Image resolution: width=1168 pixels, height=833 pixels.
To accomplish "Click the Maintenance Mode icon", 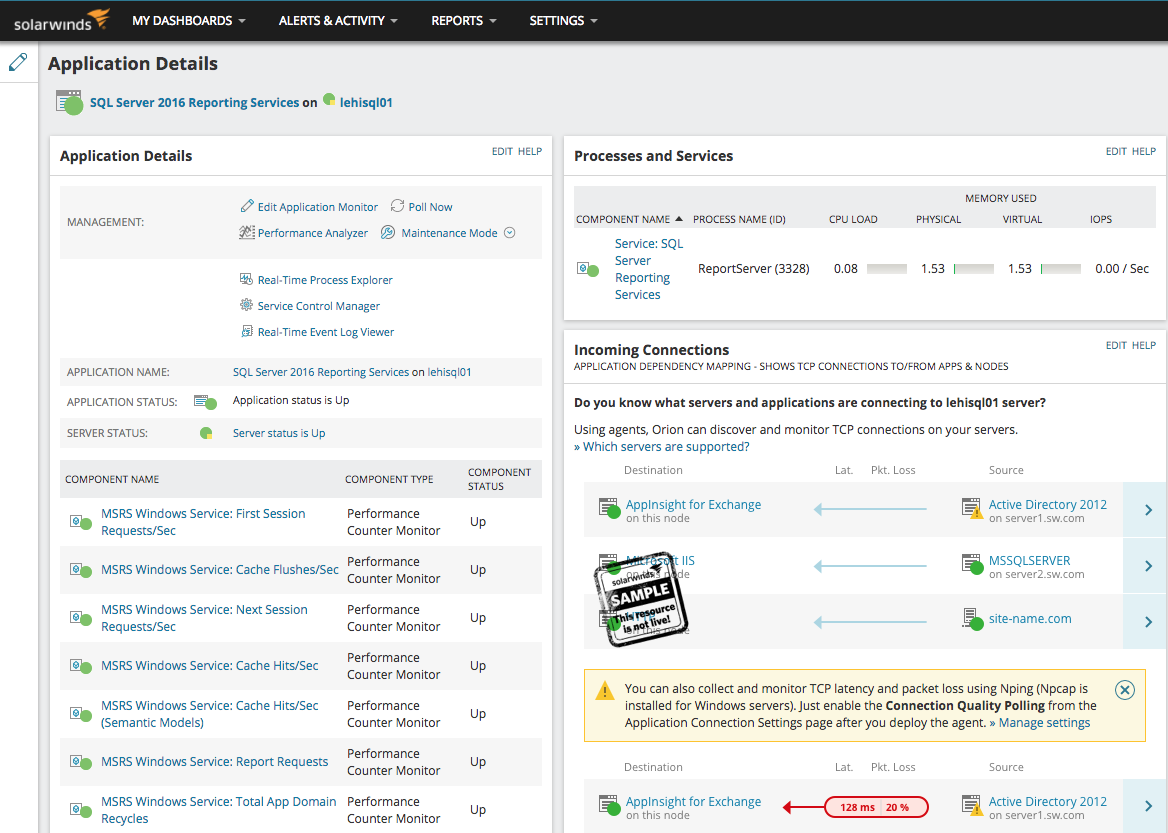I will tap(388, 232).
